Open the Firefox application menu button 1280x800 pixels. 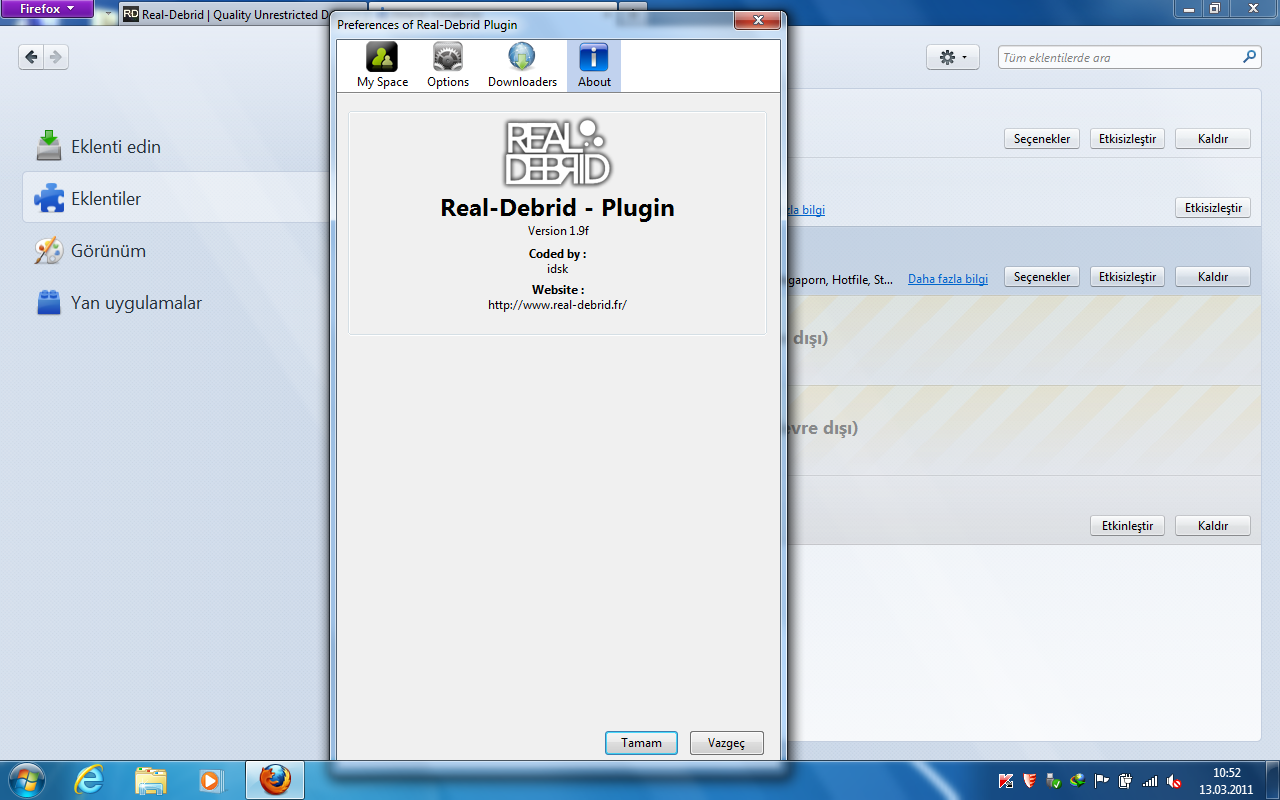click(47, 9)
